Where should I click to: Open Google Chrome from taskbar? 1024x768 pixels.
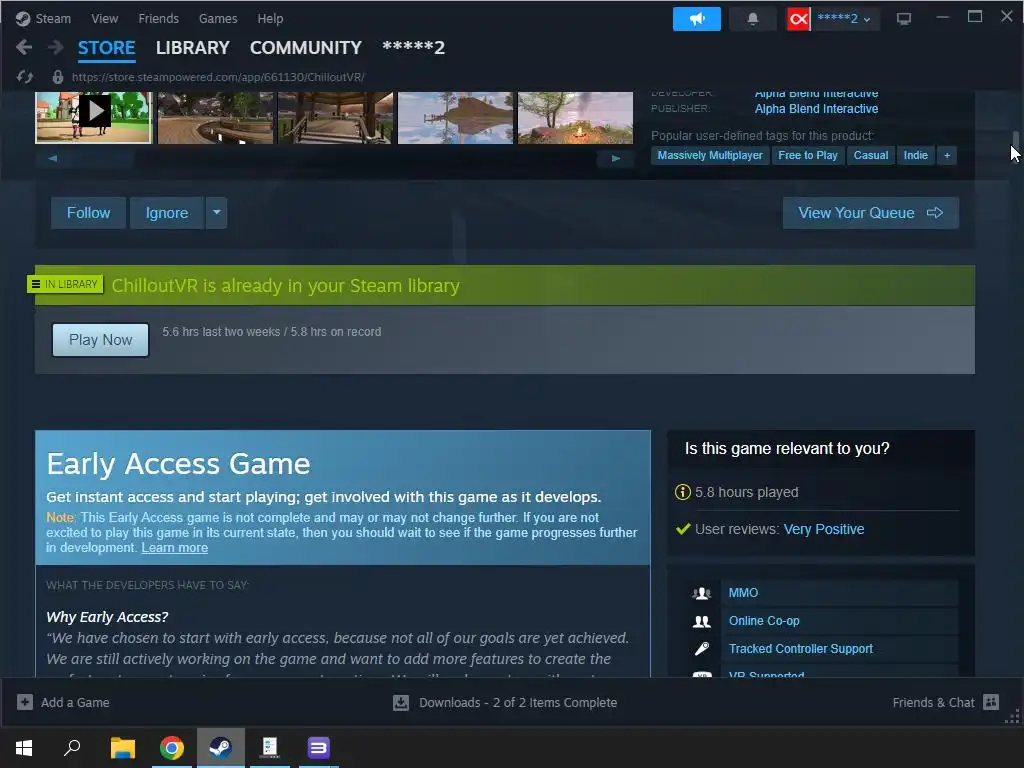[172, 748]
